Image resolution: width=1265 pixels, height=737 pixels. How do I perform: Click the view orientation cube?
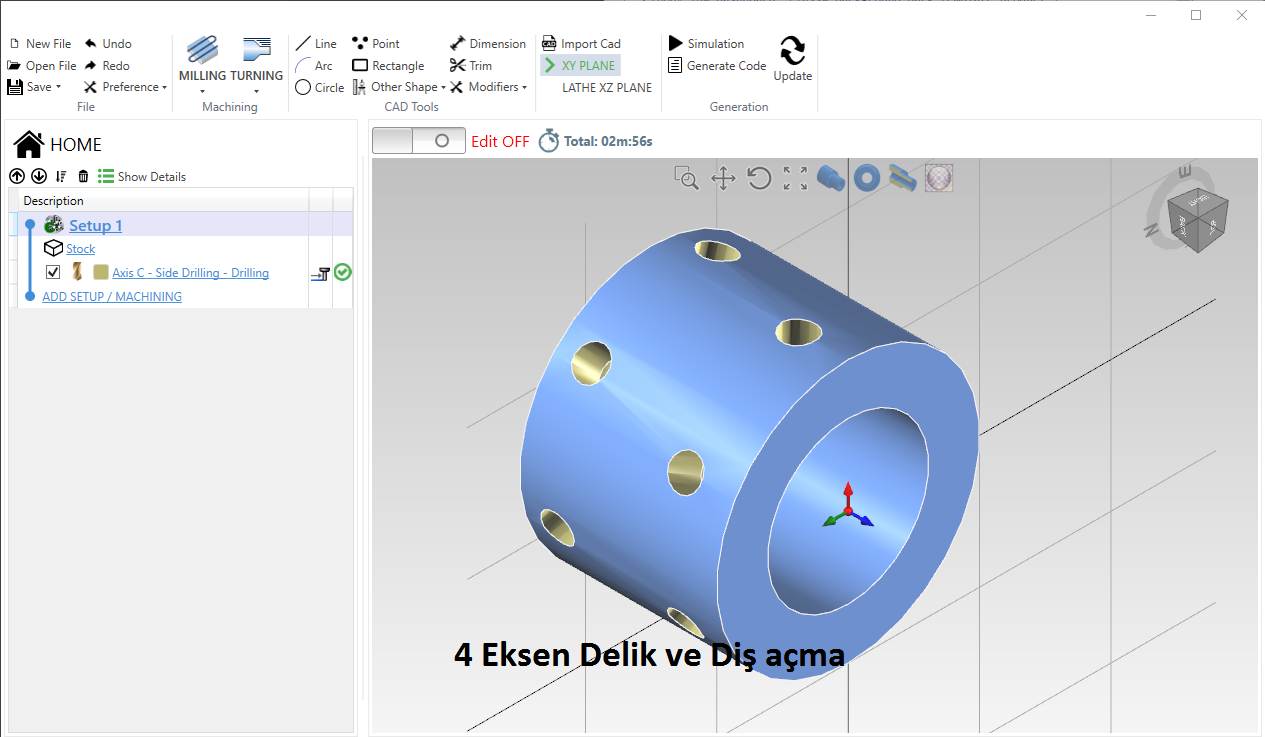[x=1197, y=209]
